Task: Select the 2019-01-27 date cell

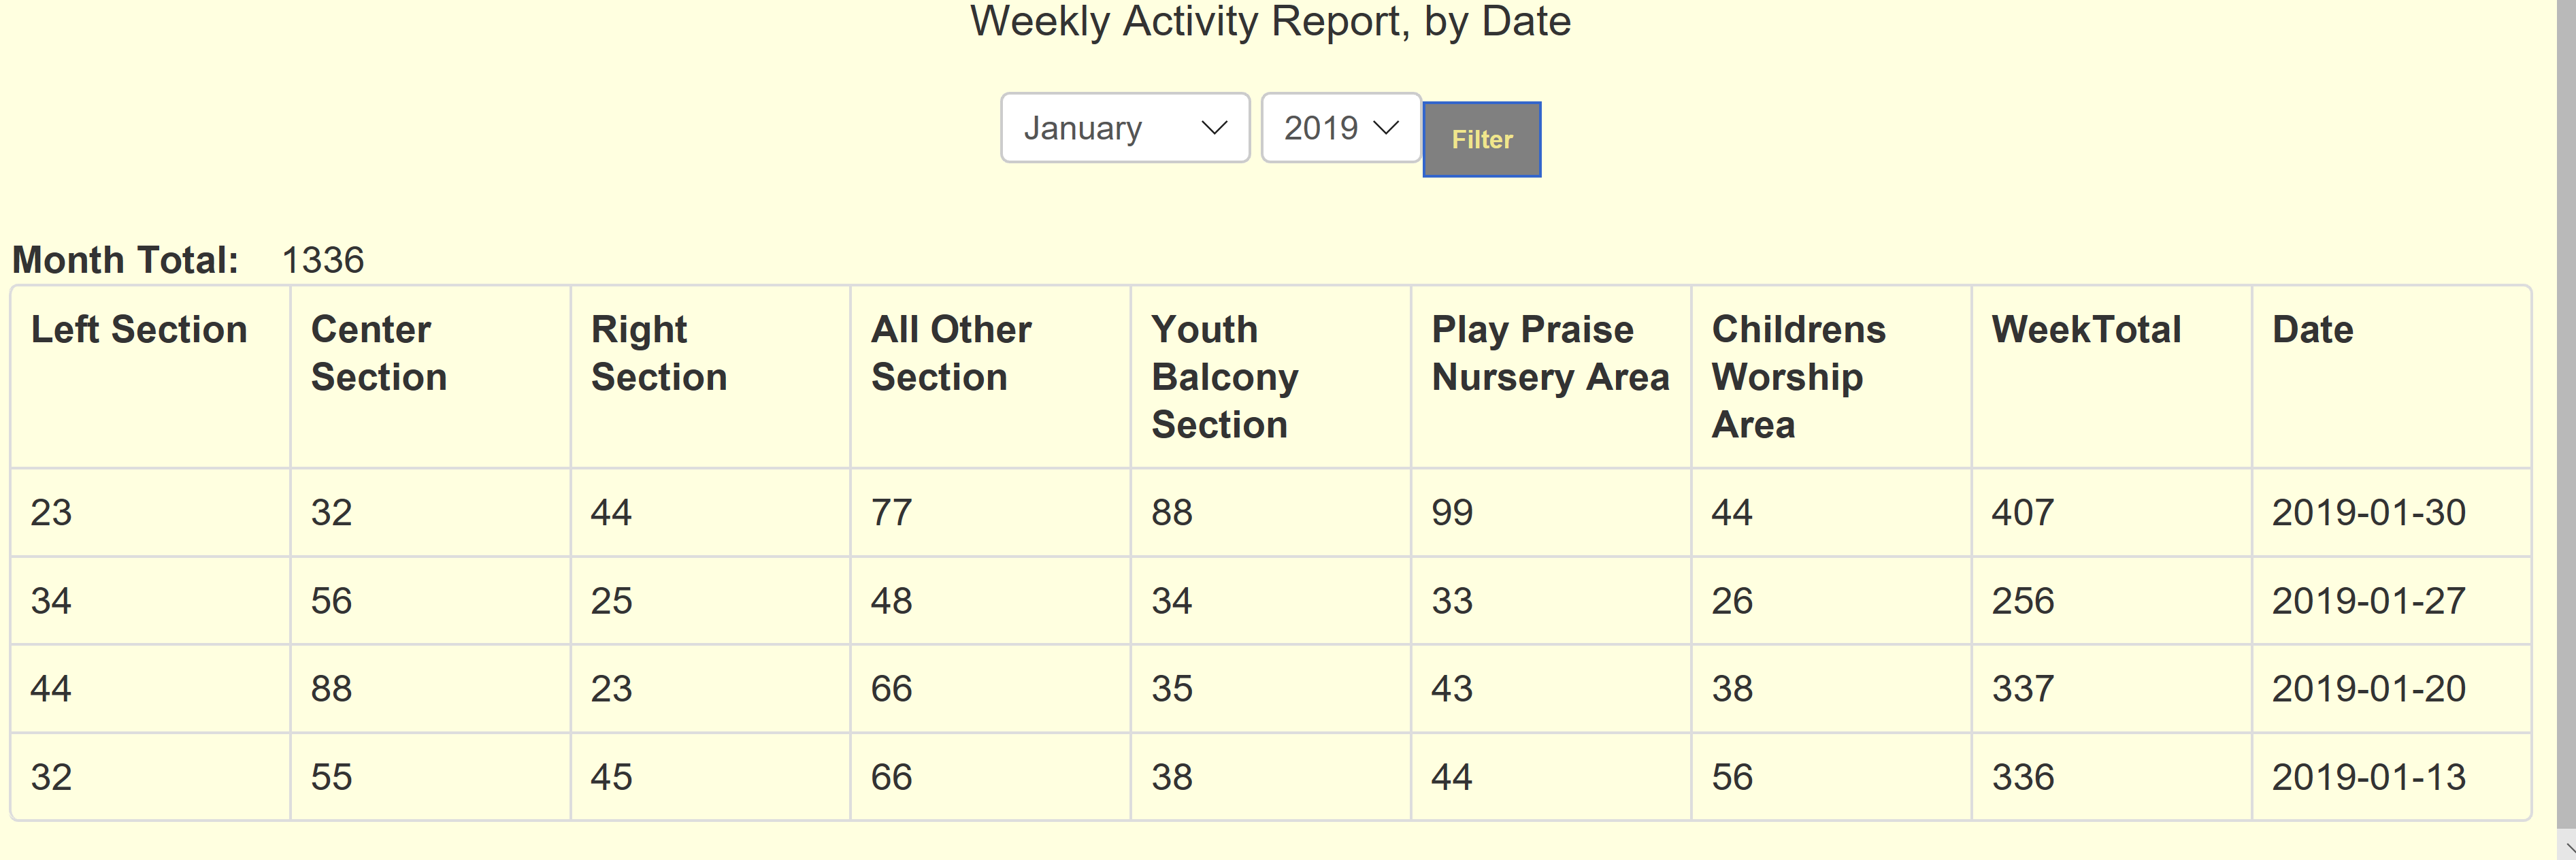Action: coord(2368,601)
